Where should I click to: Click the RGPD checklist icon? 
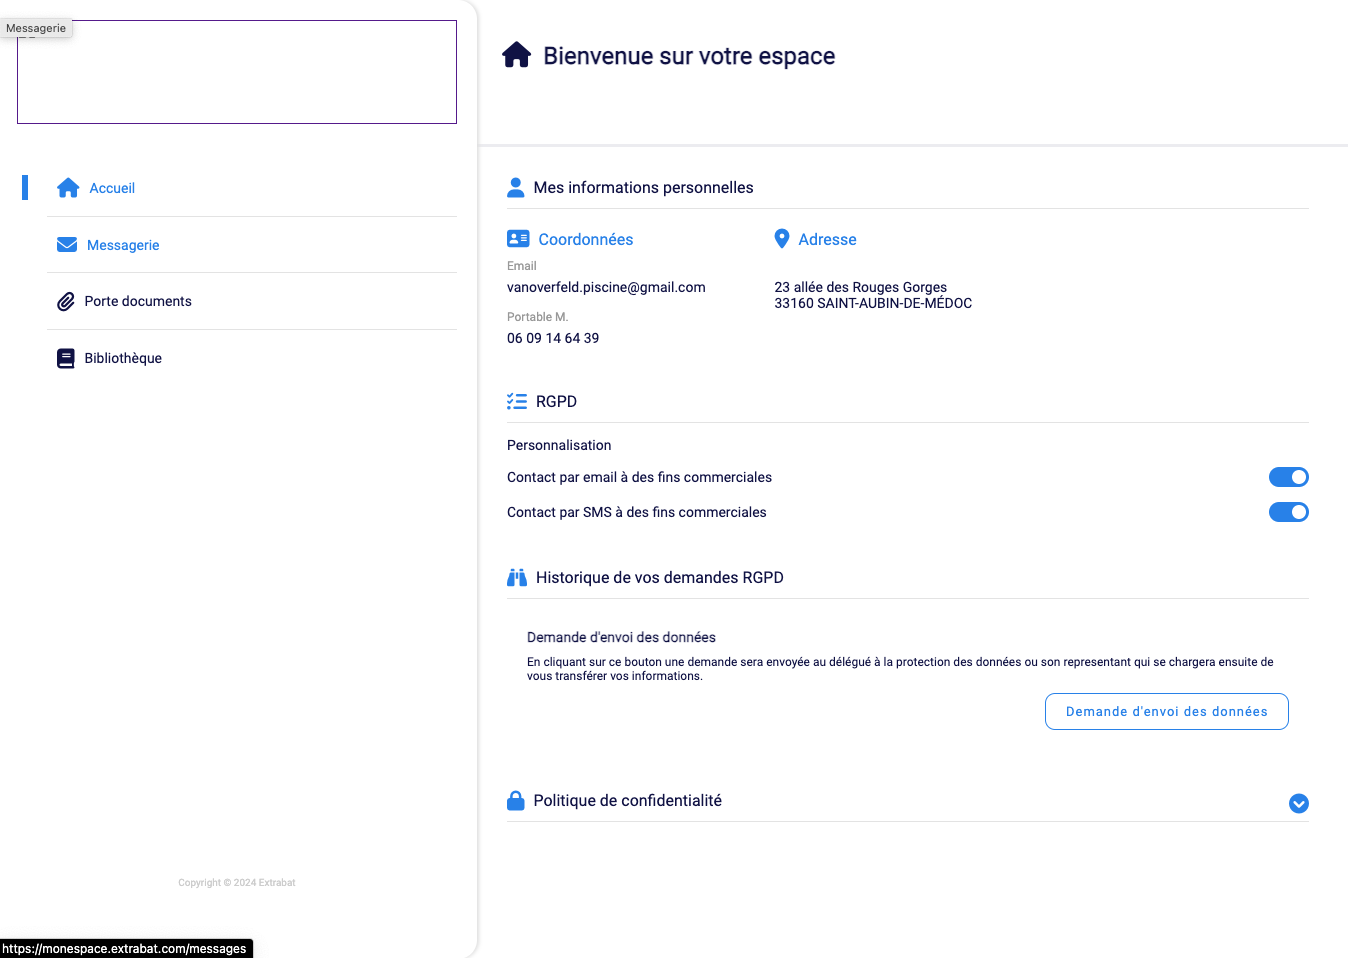[517, 401]
